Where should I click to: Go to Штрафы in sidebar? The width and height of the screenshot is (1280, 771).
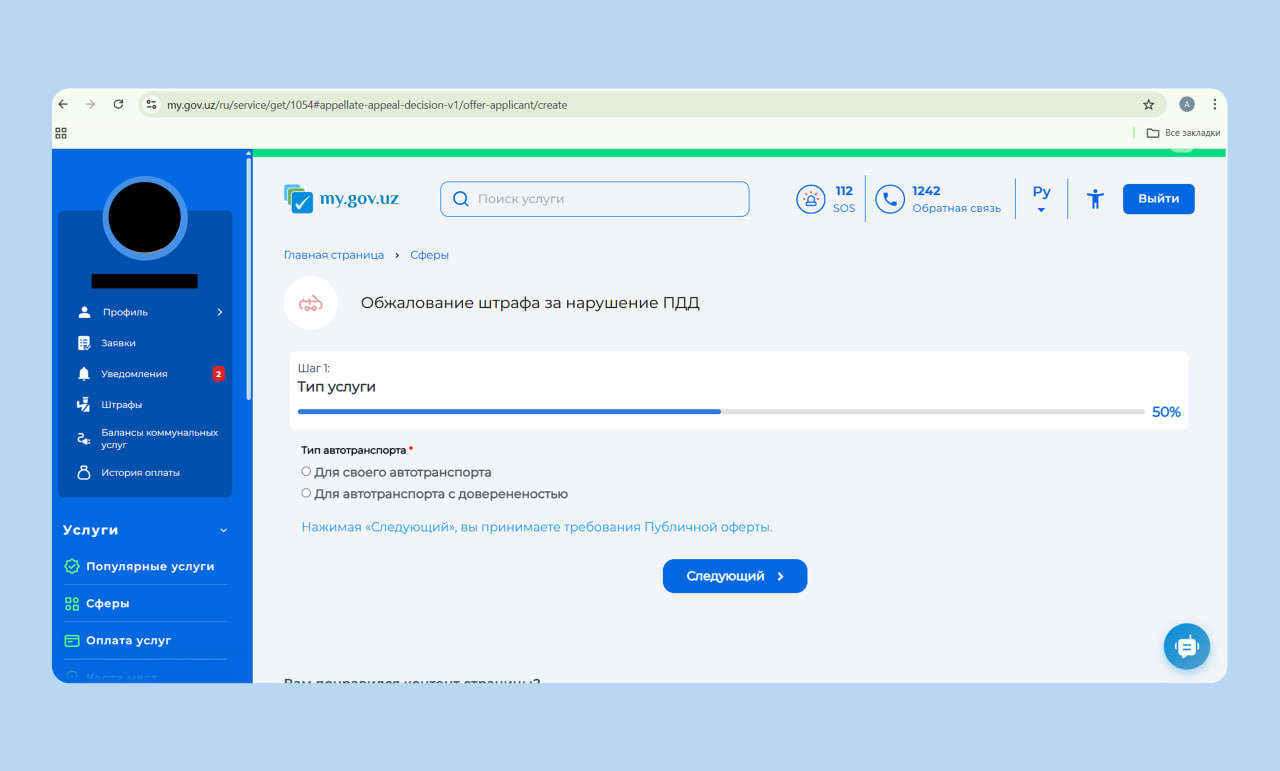click(121, 405)
